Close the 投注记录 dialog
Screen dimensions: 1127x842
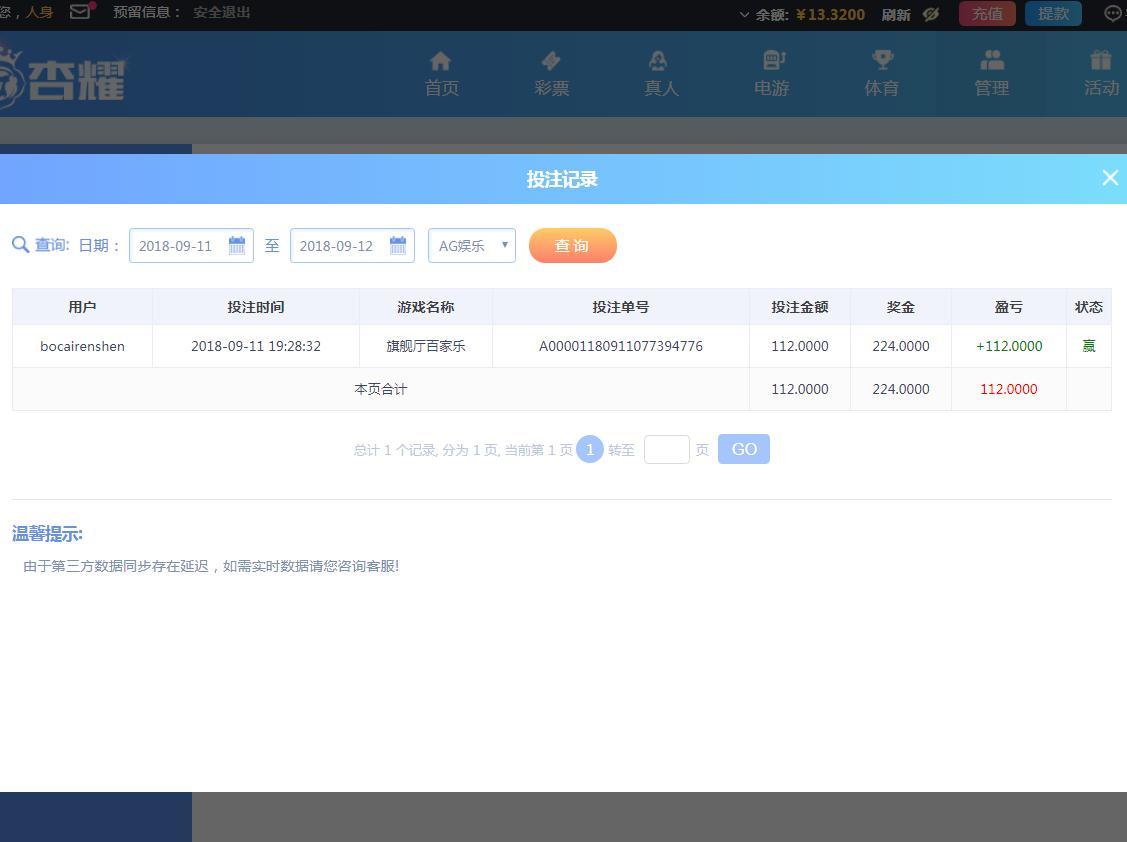coord(1109,178)
